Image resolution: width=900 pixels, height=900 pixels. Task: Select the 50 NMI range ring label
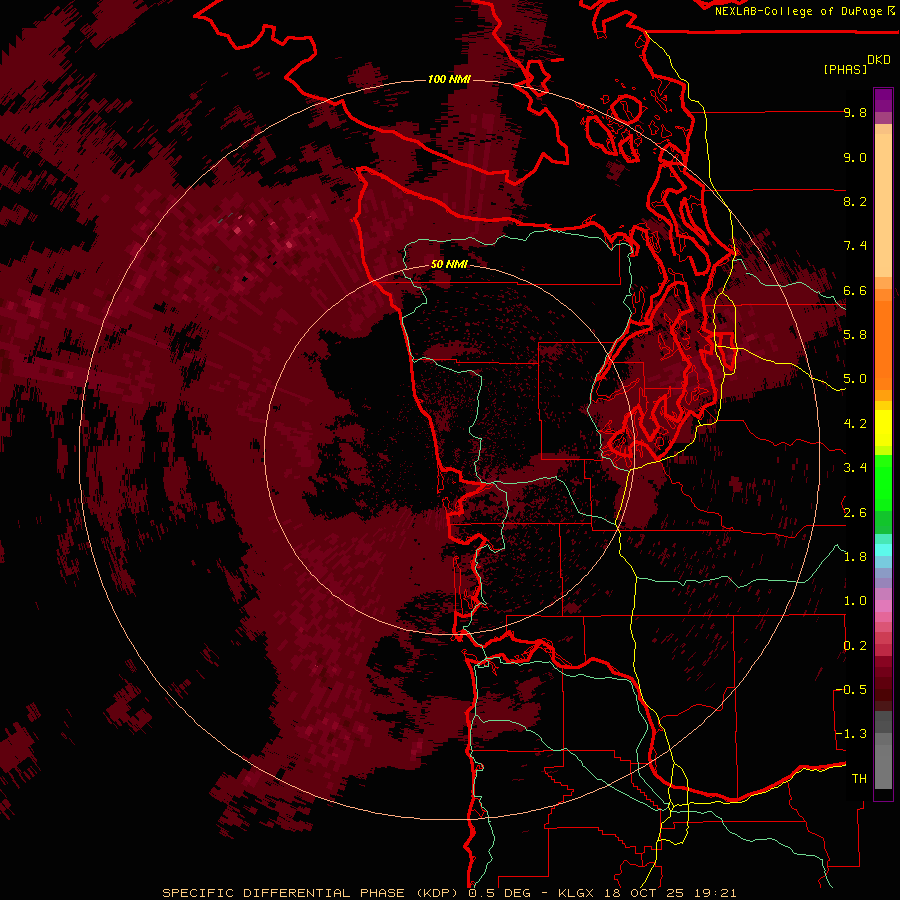coord(449,264)
